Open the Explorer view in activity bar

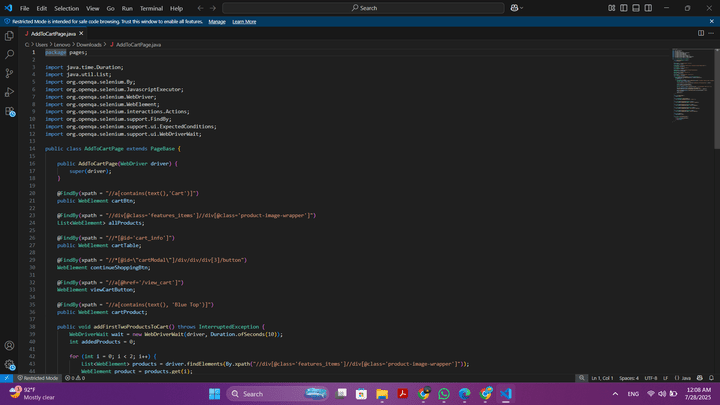(10, 35)
